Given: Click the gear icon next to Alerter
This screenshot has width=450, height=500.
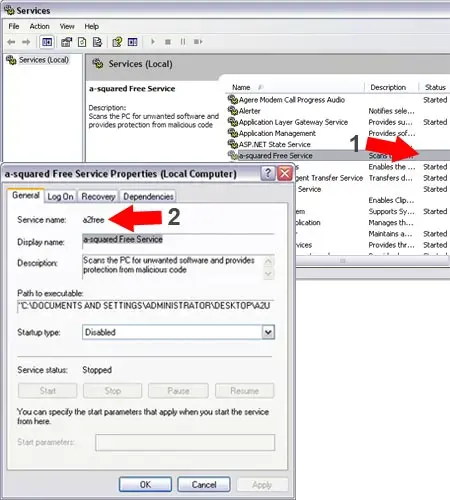Looking at the screenshot, I should tap(232, 110).
